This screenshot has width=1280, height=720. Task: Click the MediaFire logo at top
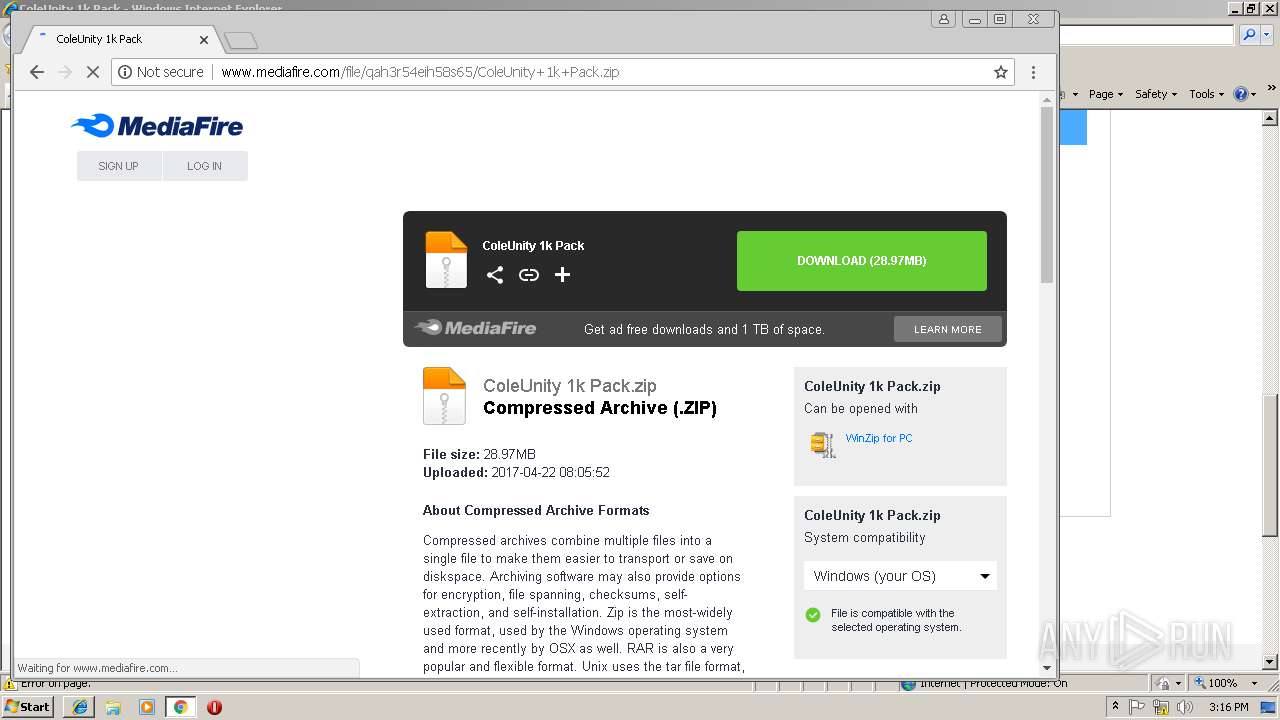point(157,126)
